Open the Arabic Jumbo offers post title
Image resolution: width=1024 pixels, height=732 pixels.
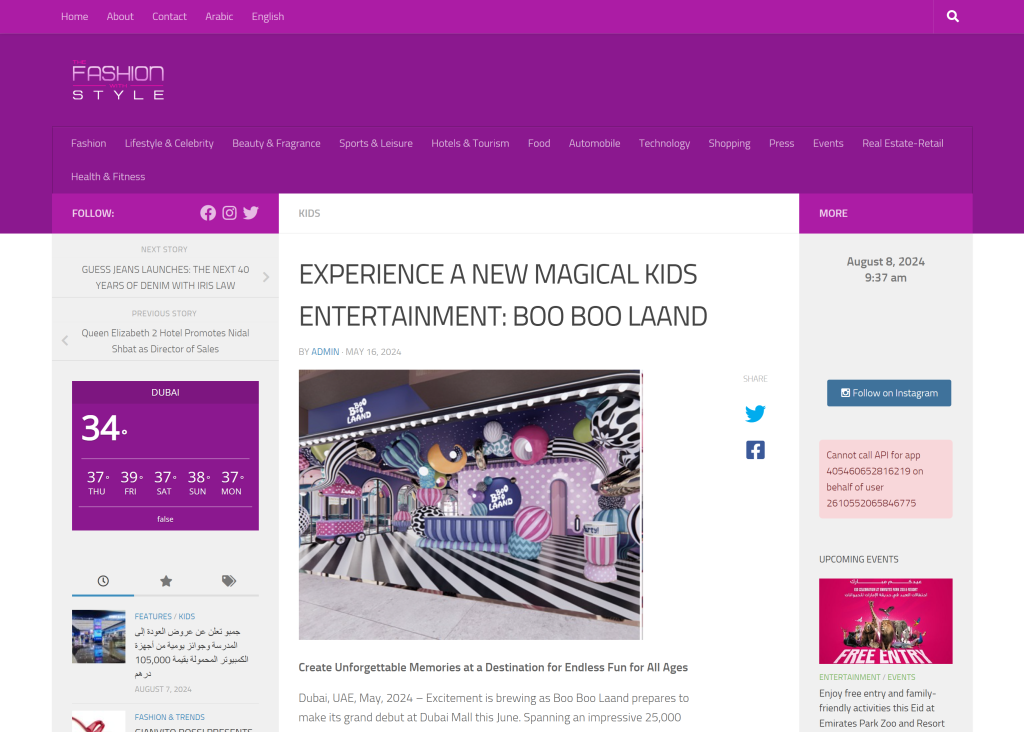191,652
